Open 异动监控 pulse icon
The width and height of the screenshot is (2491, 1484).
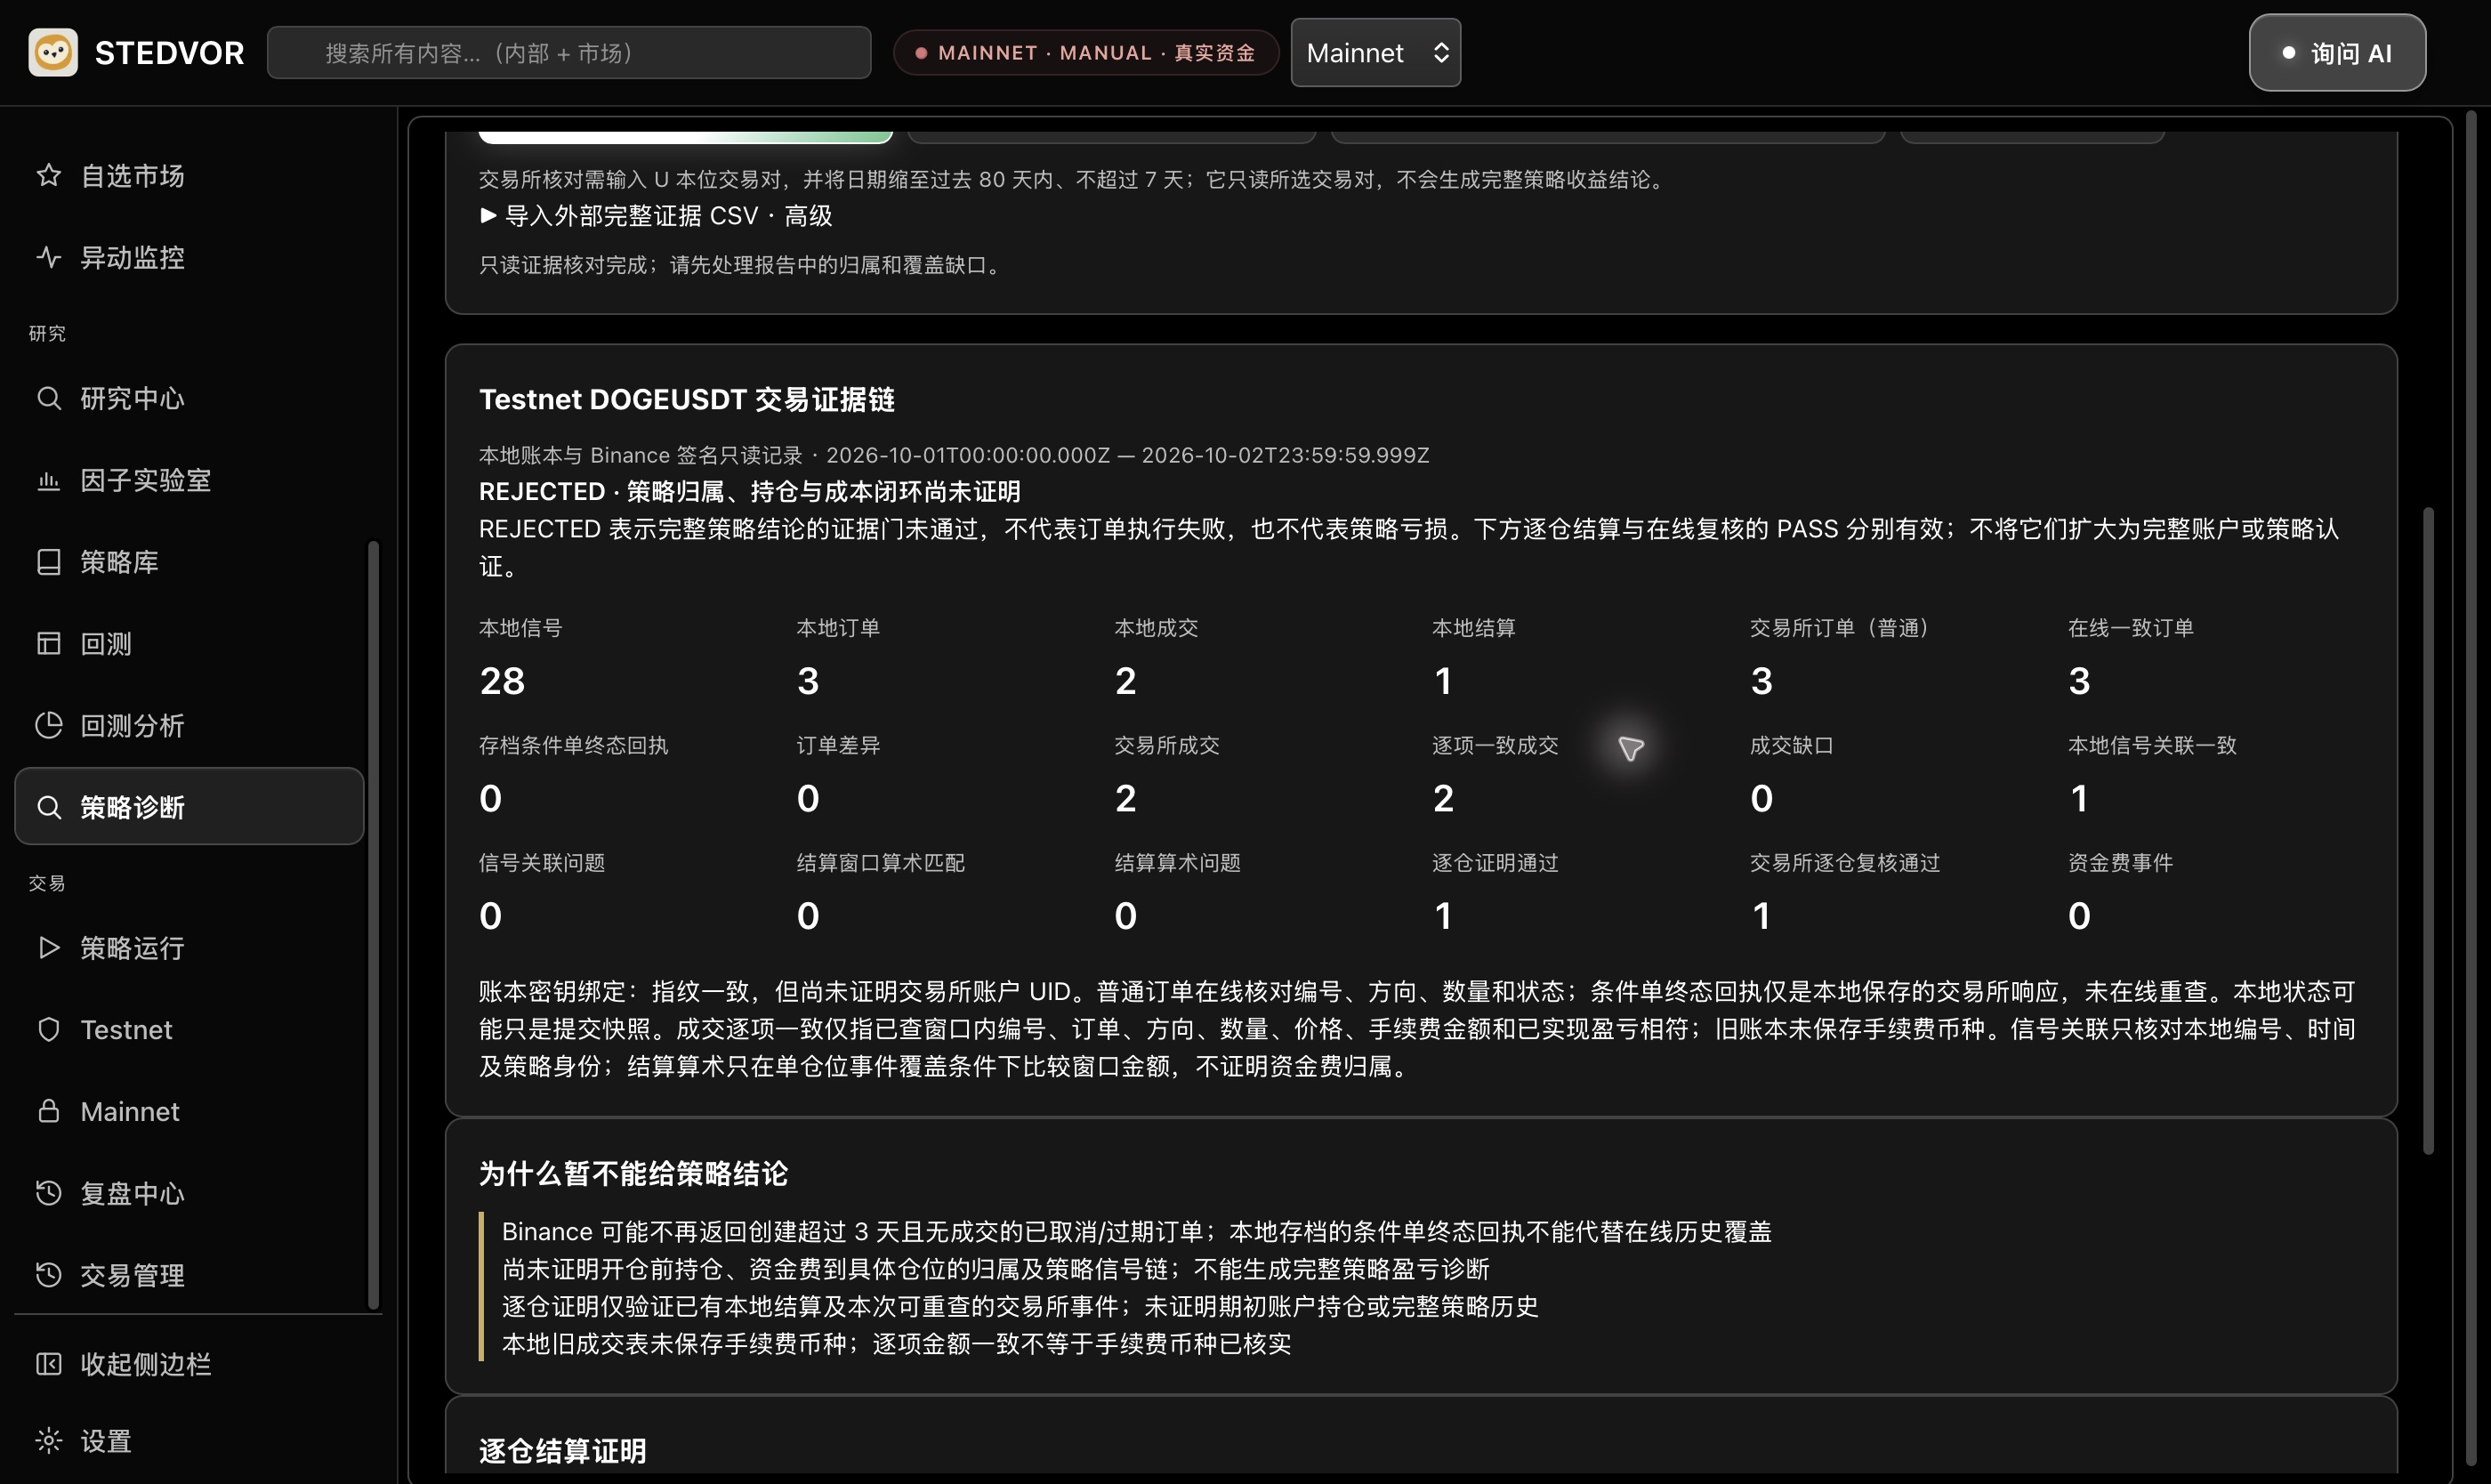click(48, 258)
